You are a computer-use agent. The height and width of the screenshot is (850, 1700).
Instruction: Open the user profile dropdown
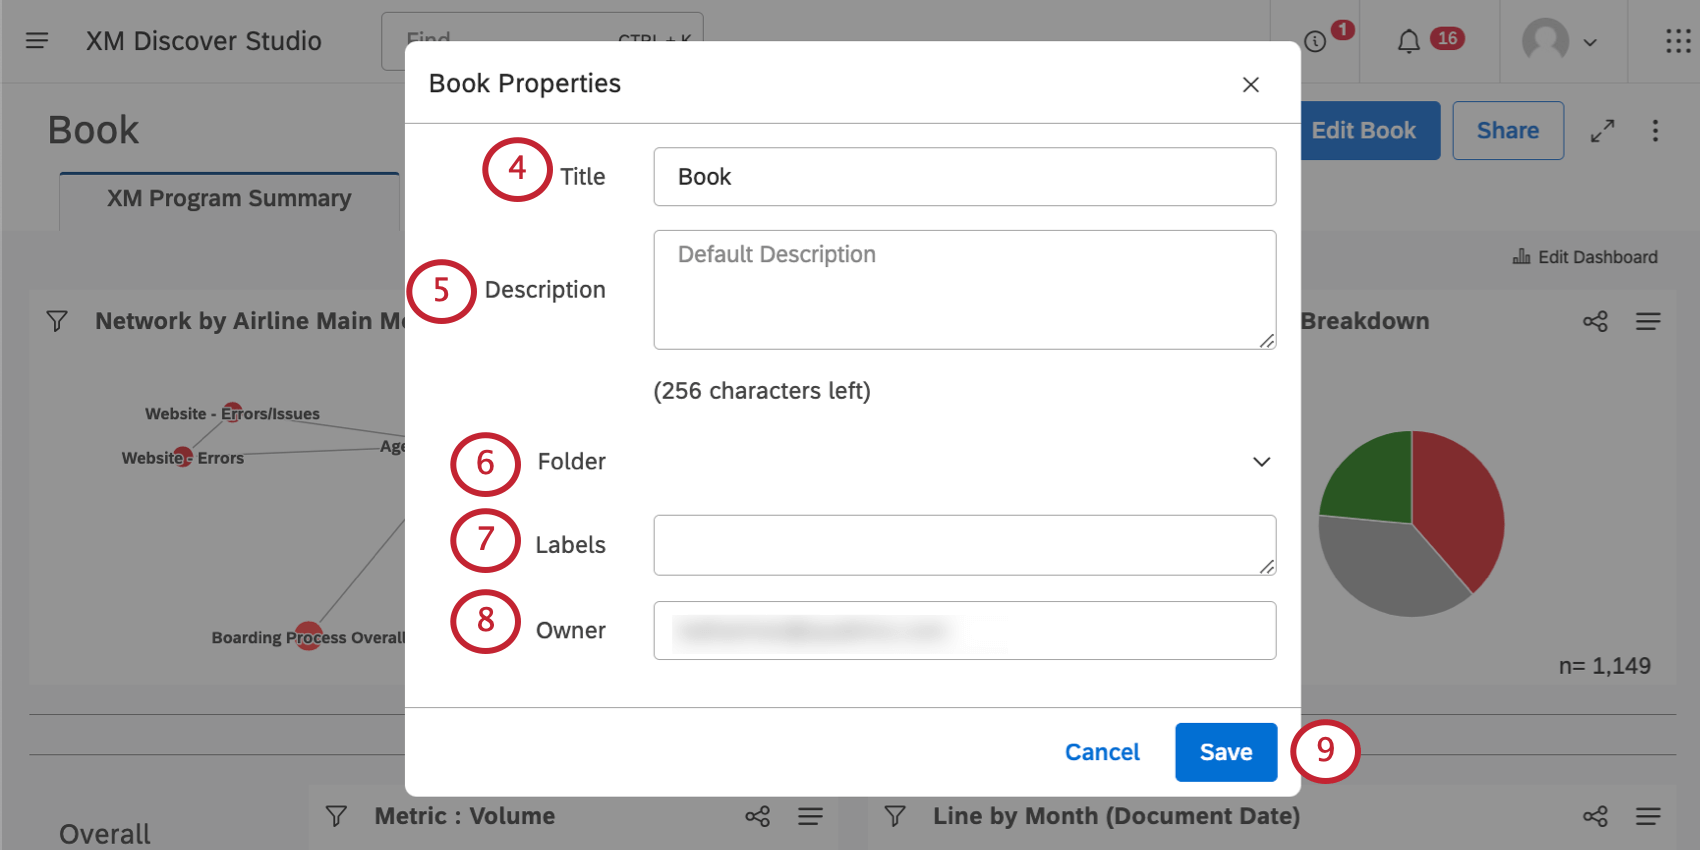point(1560,42)
